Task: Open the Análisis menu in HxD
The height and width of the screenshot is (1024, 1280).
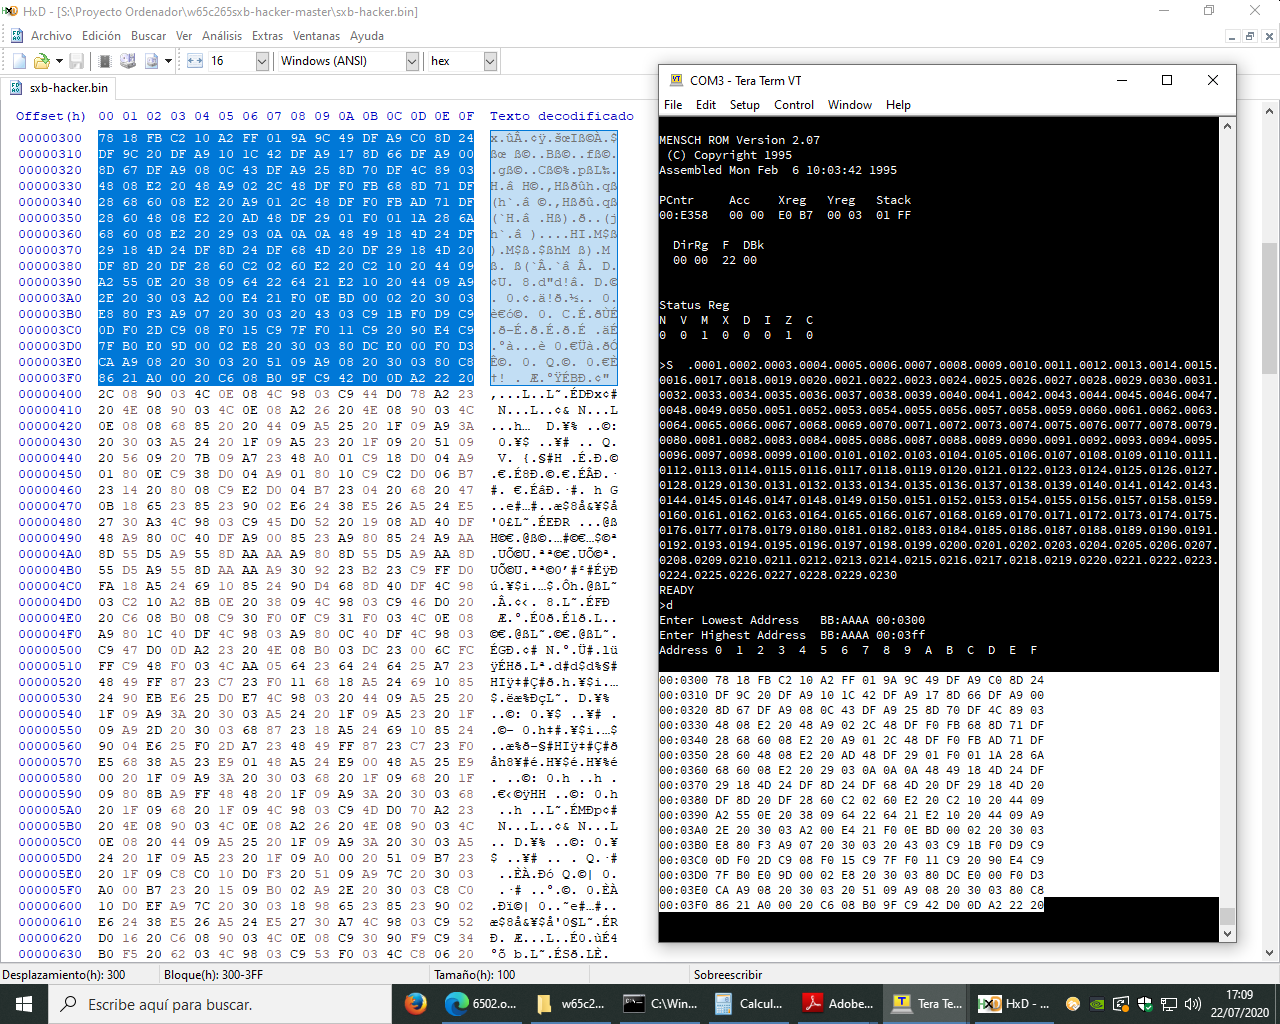Action: tap(222, 36)
